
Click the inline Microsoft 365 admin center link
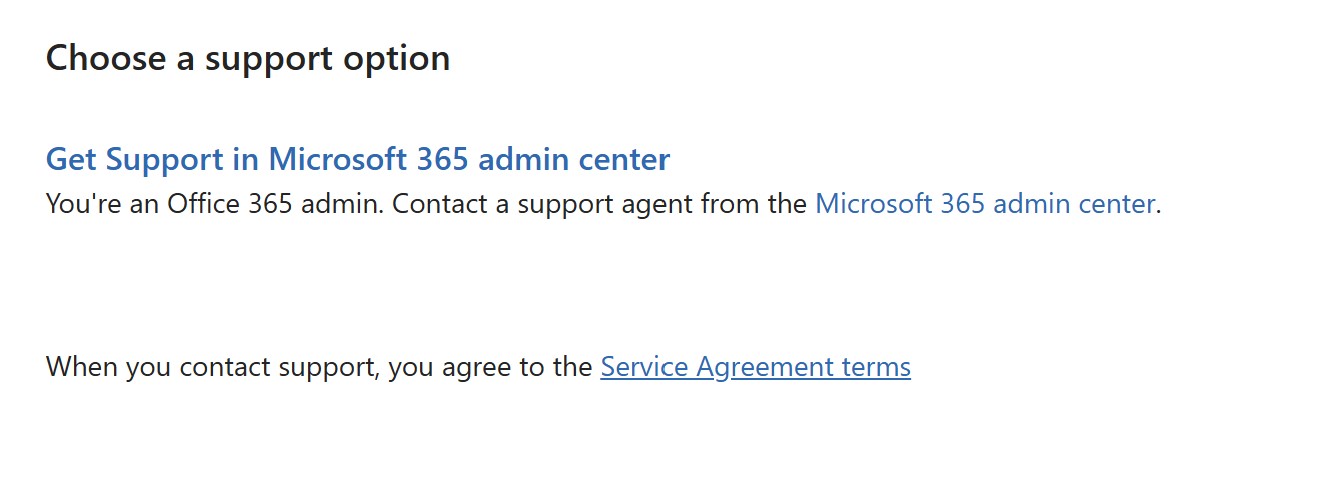(x=985, y=204)
